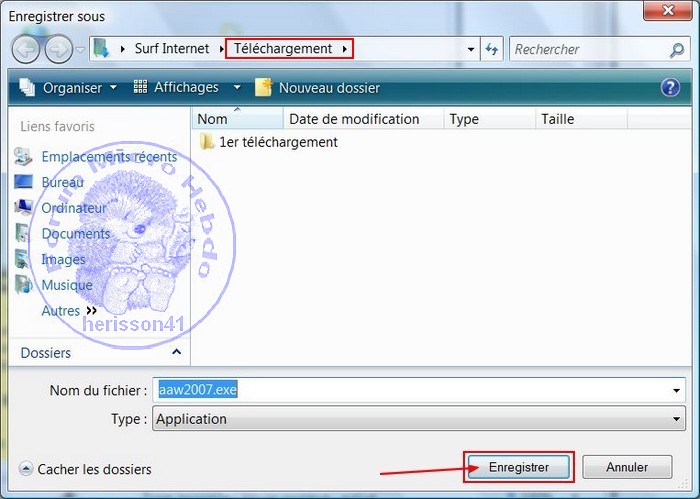The image size is (700, 499).
Task: Open the file name history dropdown
Action: coord(677,391)
